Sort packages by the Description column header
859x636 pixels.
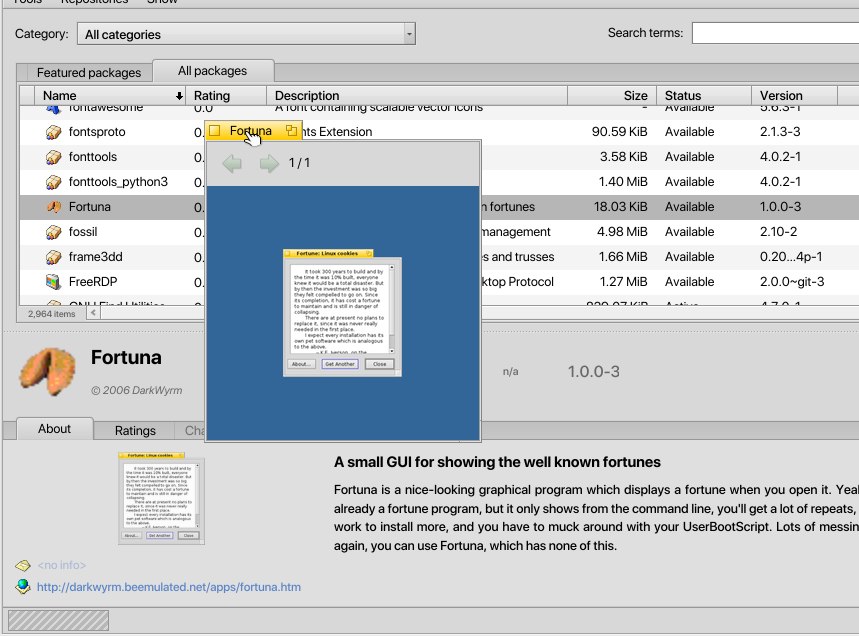[x=416, y=95]
